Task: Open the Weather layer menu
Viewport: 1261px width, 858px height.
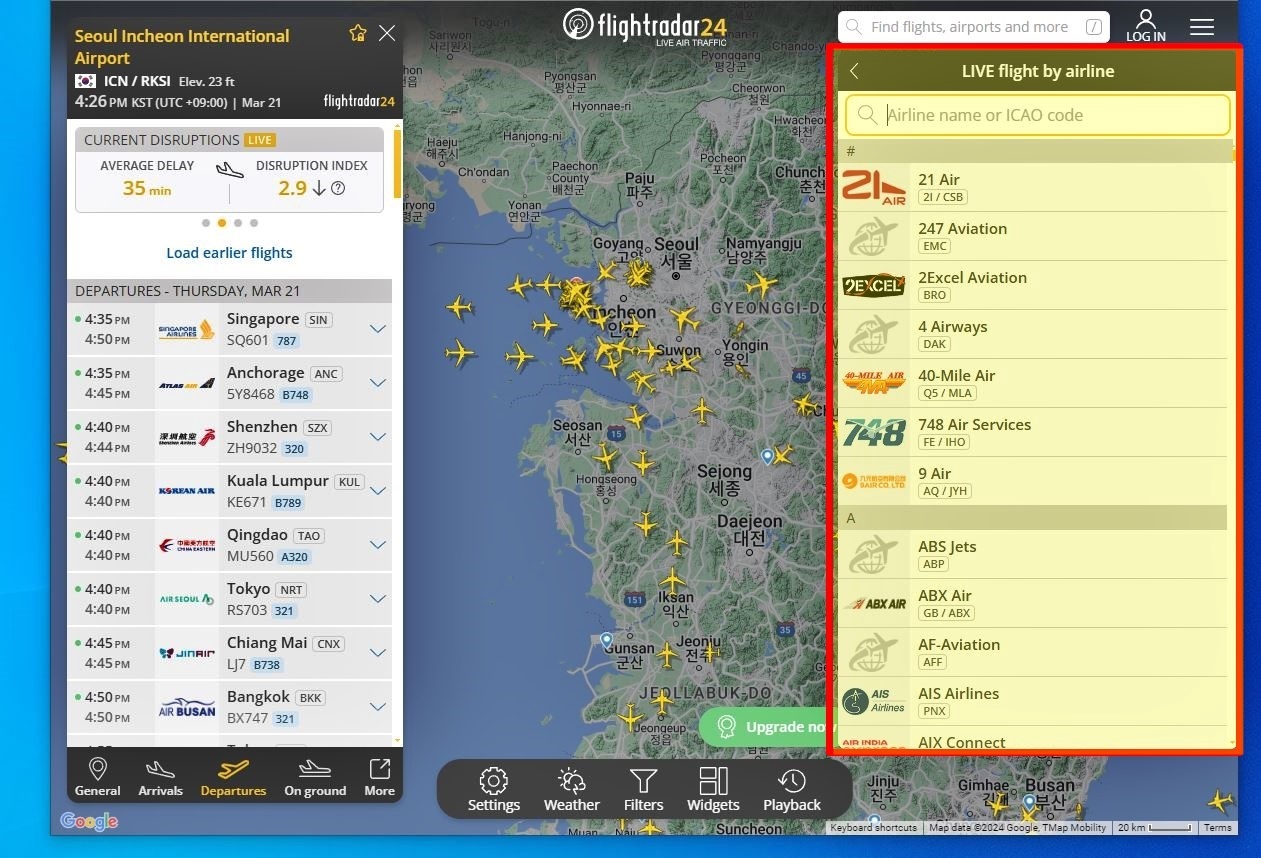Action: click(572, 790)
